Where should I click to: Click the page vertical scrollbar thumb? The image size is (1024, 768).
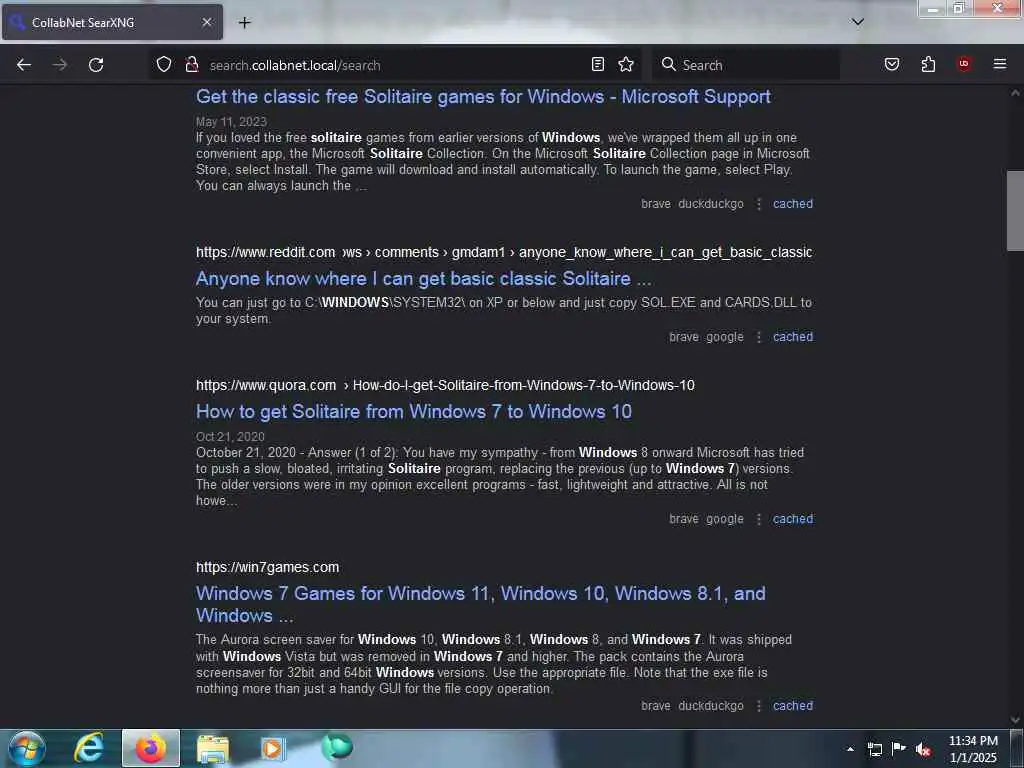pyautogui.click(x=1015, y=210)
